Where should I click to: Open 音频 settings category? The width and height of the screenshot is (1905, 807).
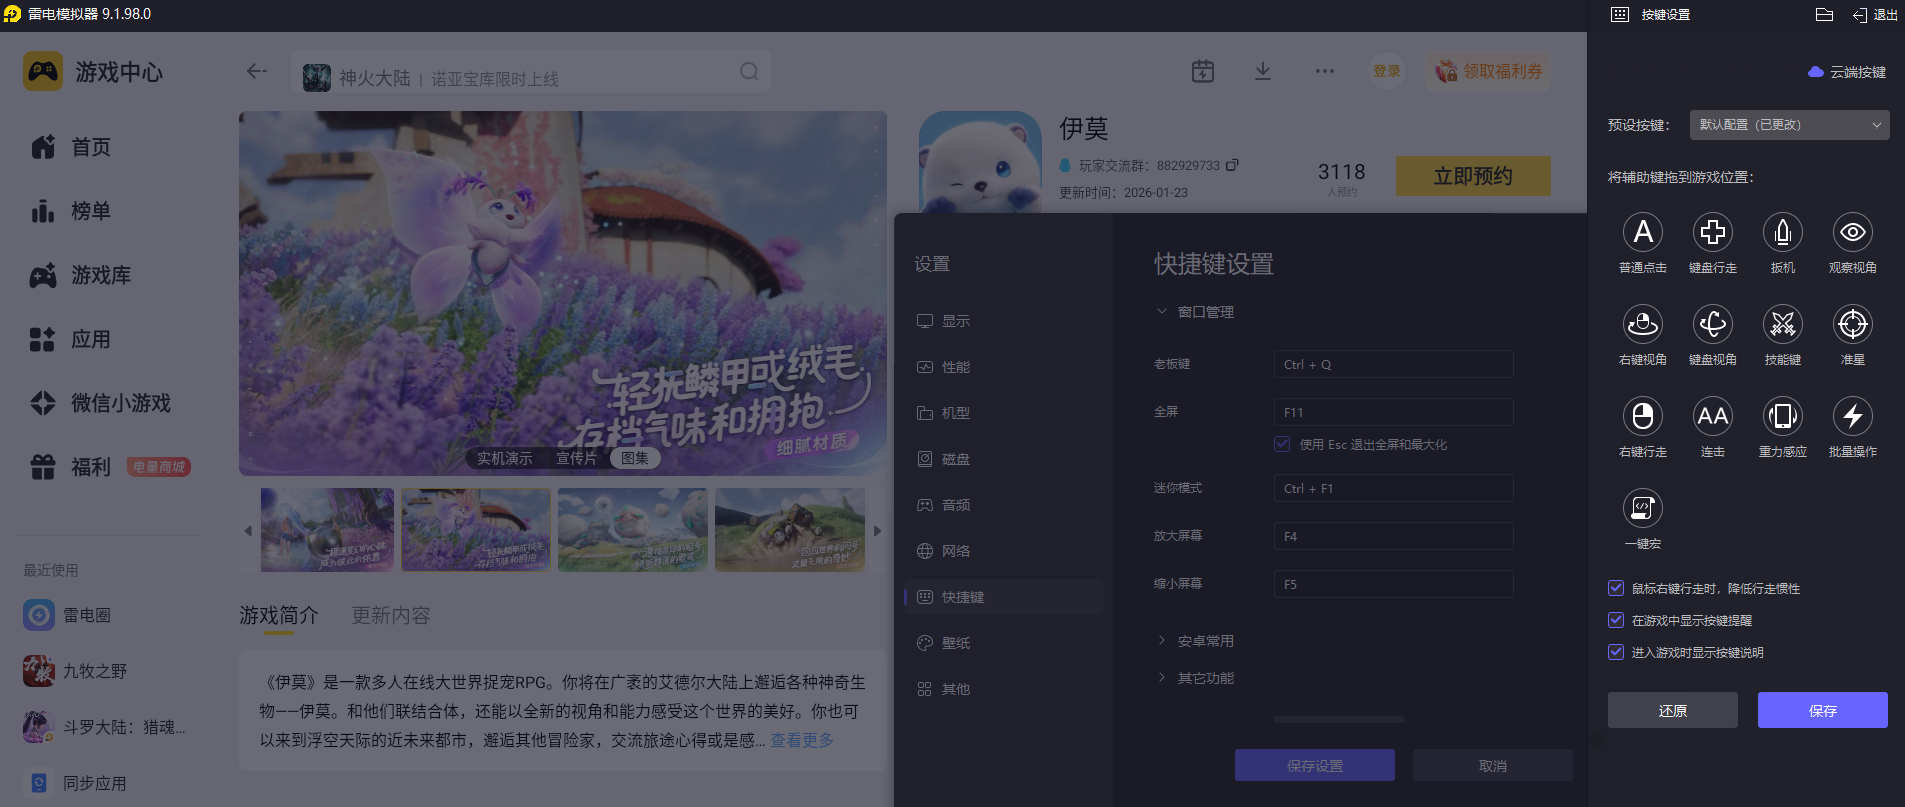pyautogui.click(x=1004, y=505)
